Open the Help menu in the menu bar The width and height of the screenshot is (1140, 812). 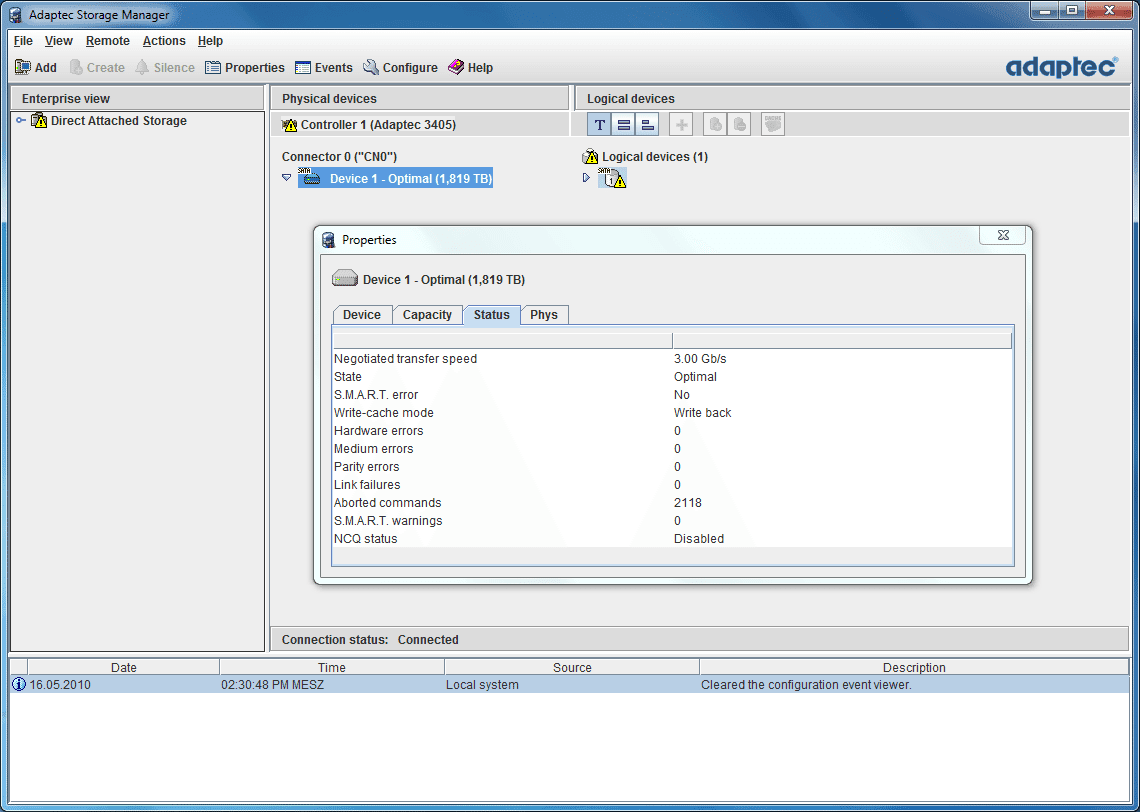[210, 41]
